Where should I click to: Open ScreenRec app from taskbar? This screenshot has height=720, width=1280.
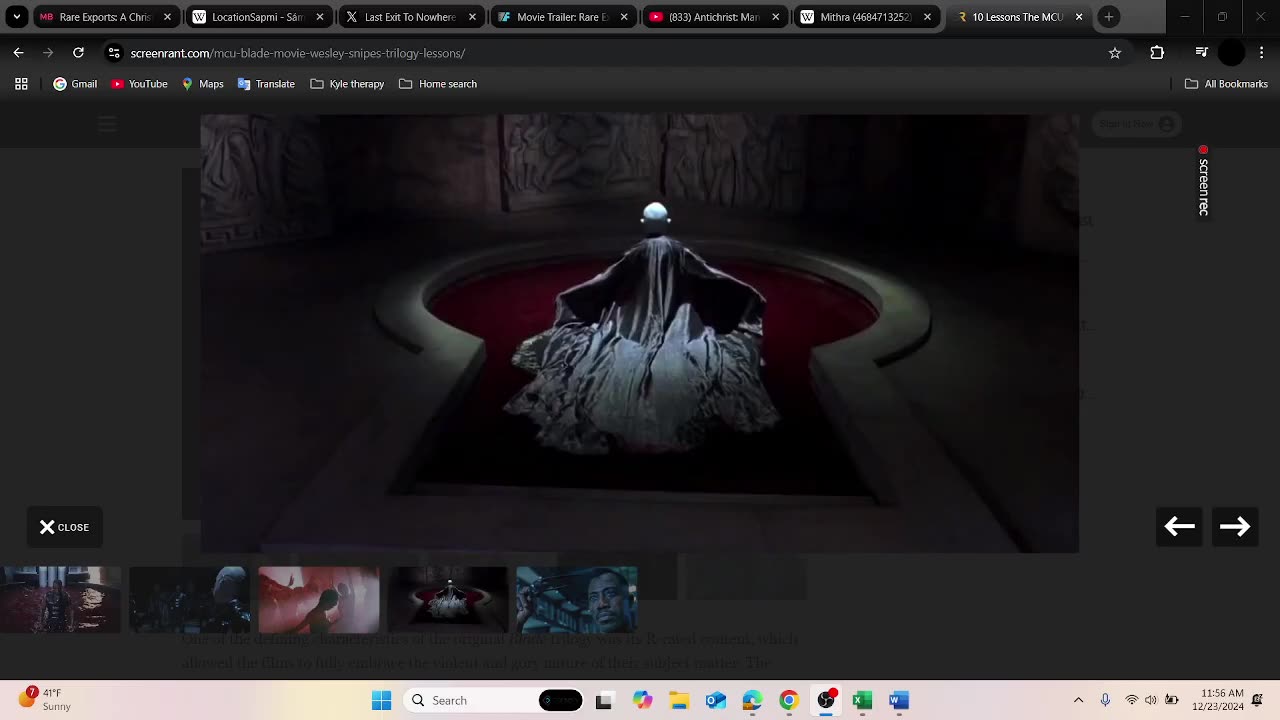826,700
